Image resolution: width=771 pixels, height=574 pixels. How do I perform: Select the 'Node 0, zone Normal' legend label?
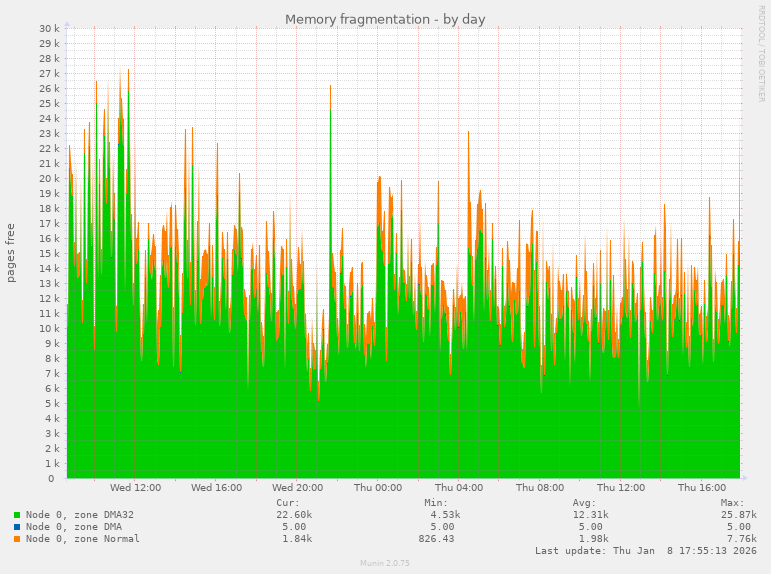coord(83,539)
